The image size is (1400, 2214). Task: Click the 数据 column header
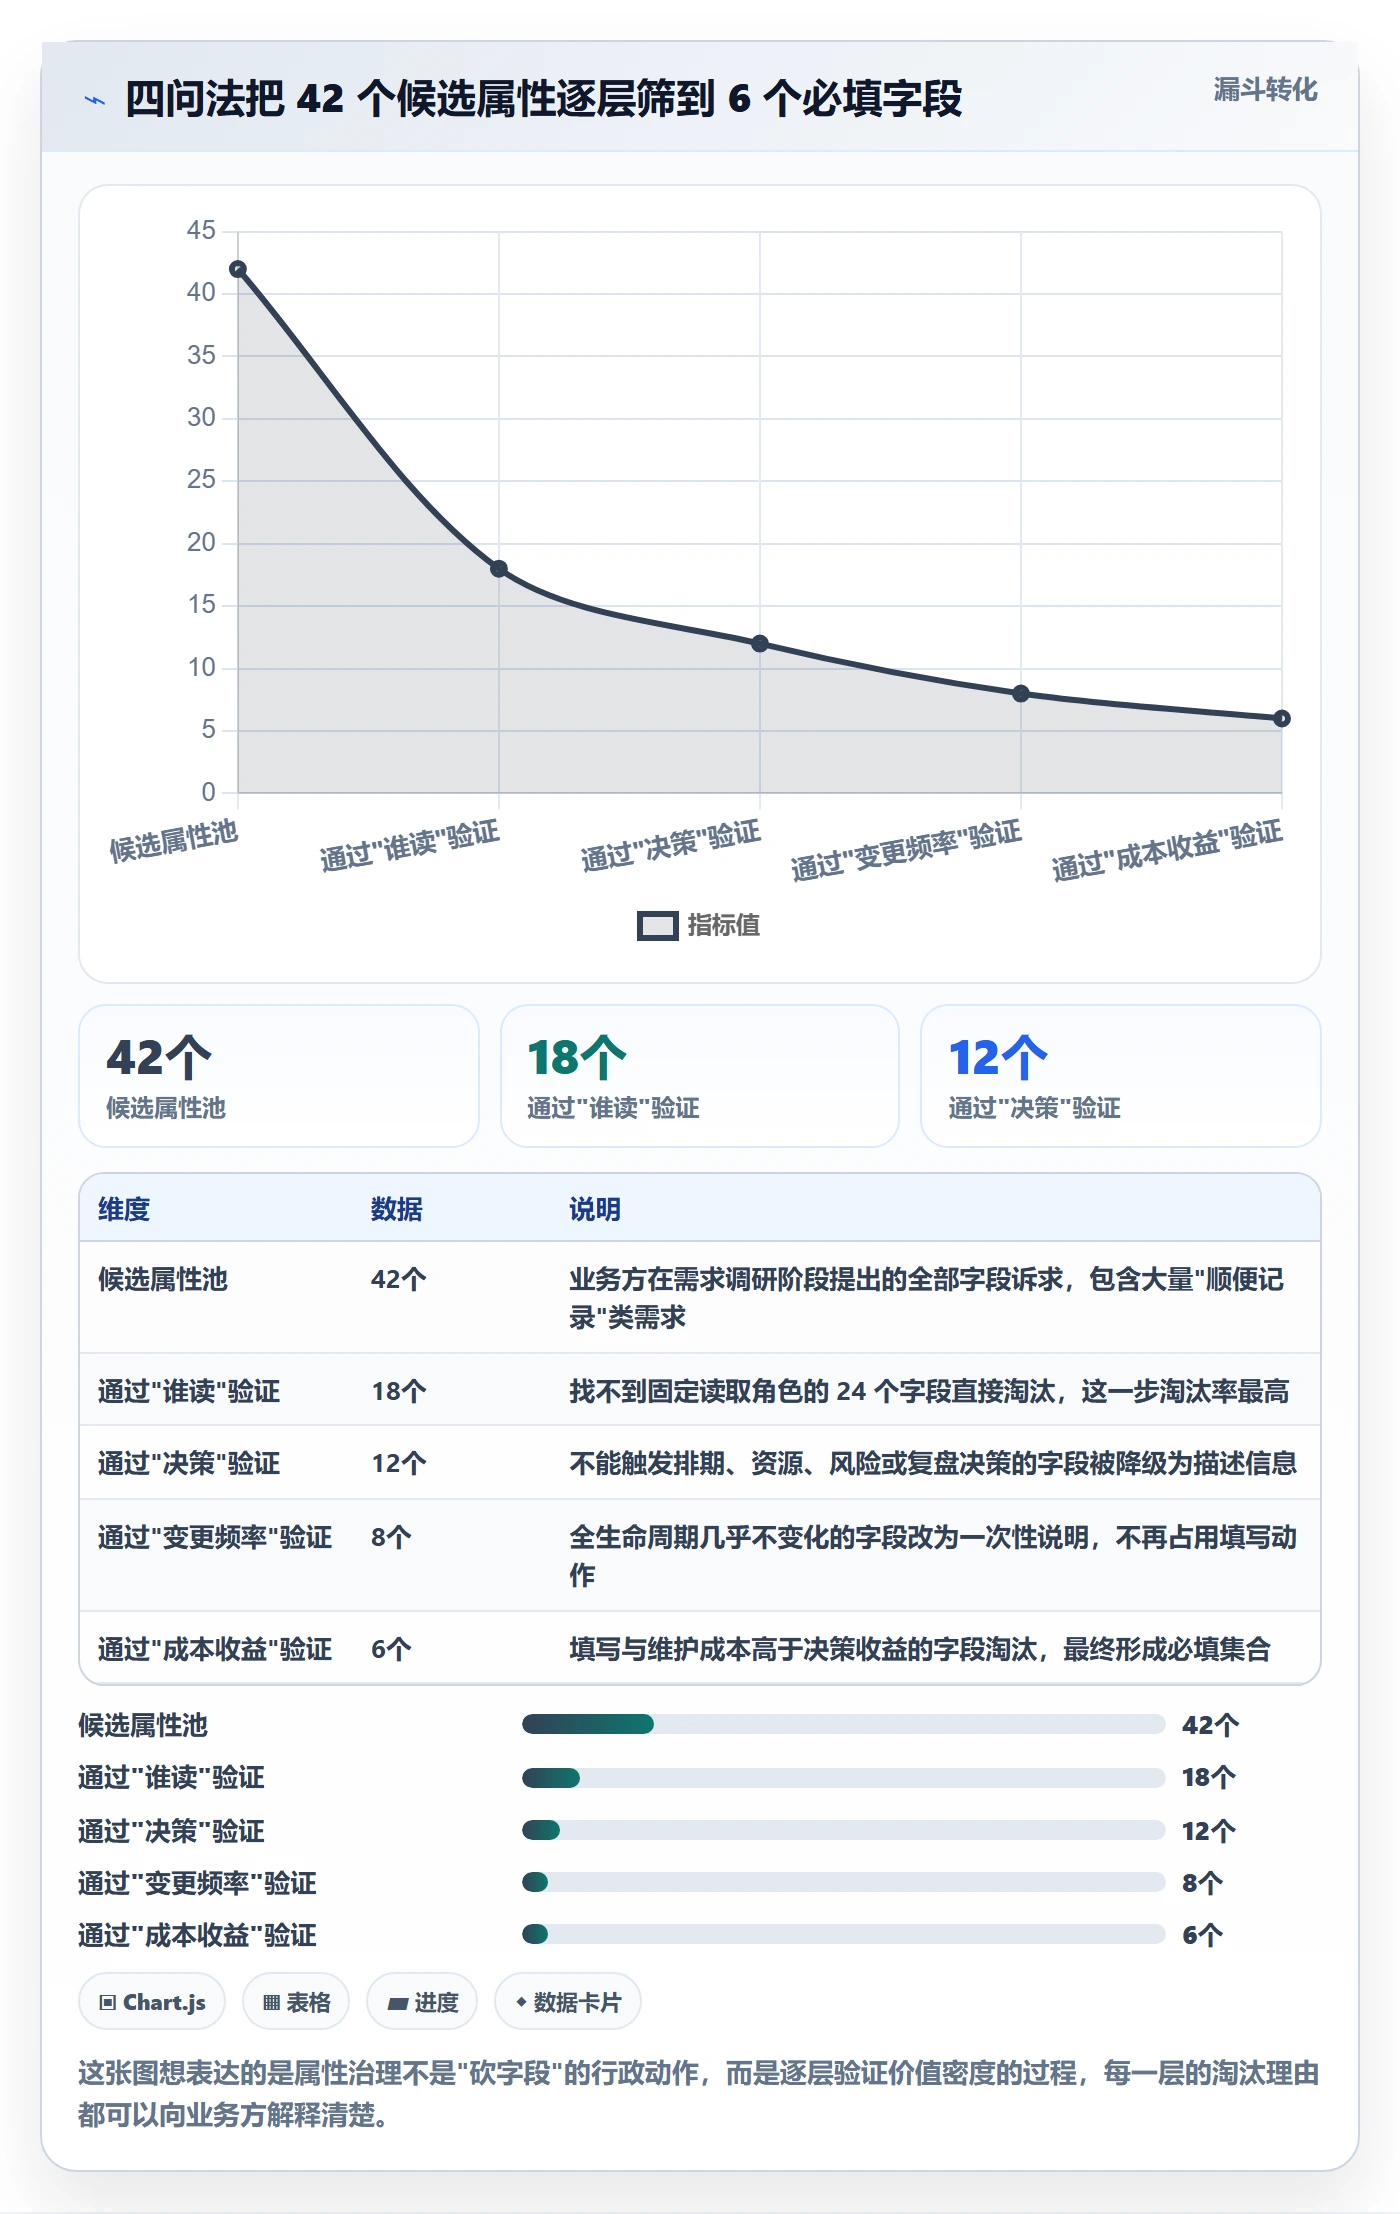coord(397,1209)
